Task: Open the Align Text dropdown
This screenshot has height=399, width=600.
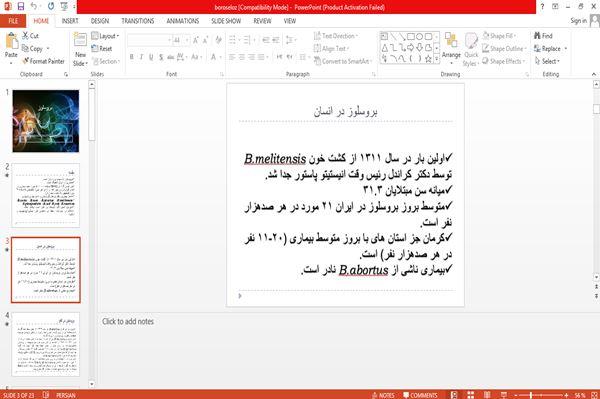Action: tap(331, 49)
